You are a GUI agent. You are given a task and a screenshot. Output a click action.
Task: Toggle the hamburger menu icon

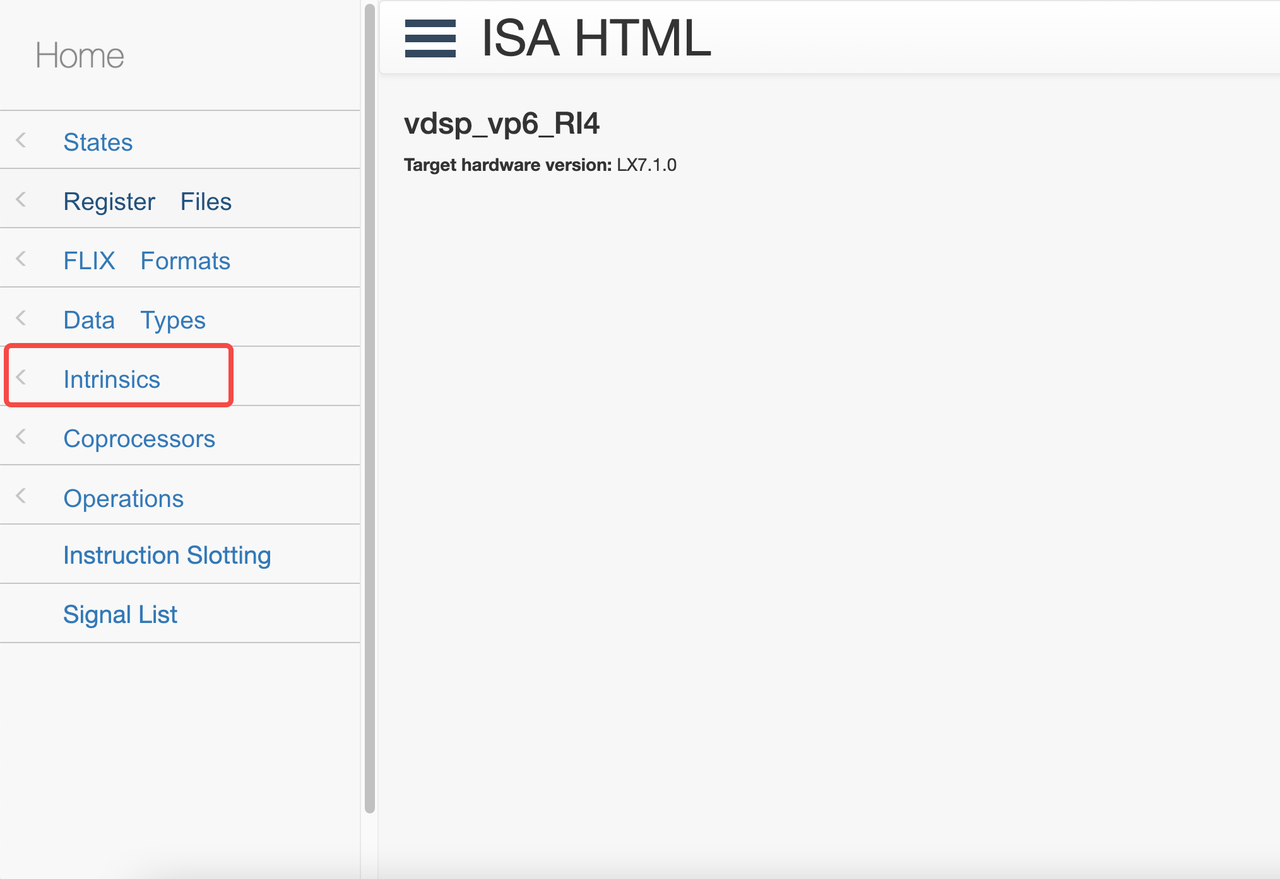430,39
